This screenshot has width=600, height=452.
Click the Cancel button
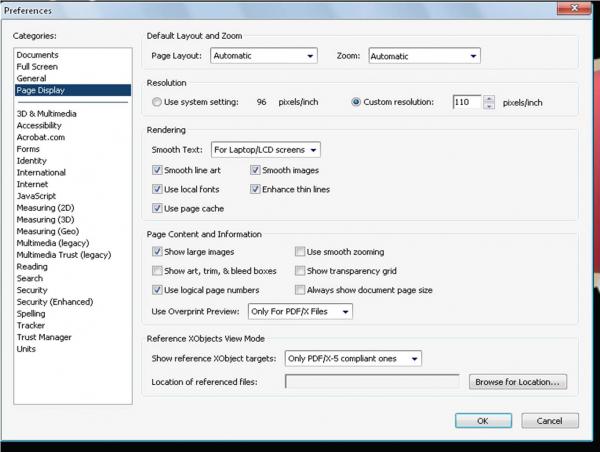[549, 421]
